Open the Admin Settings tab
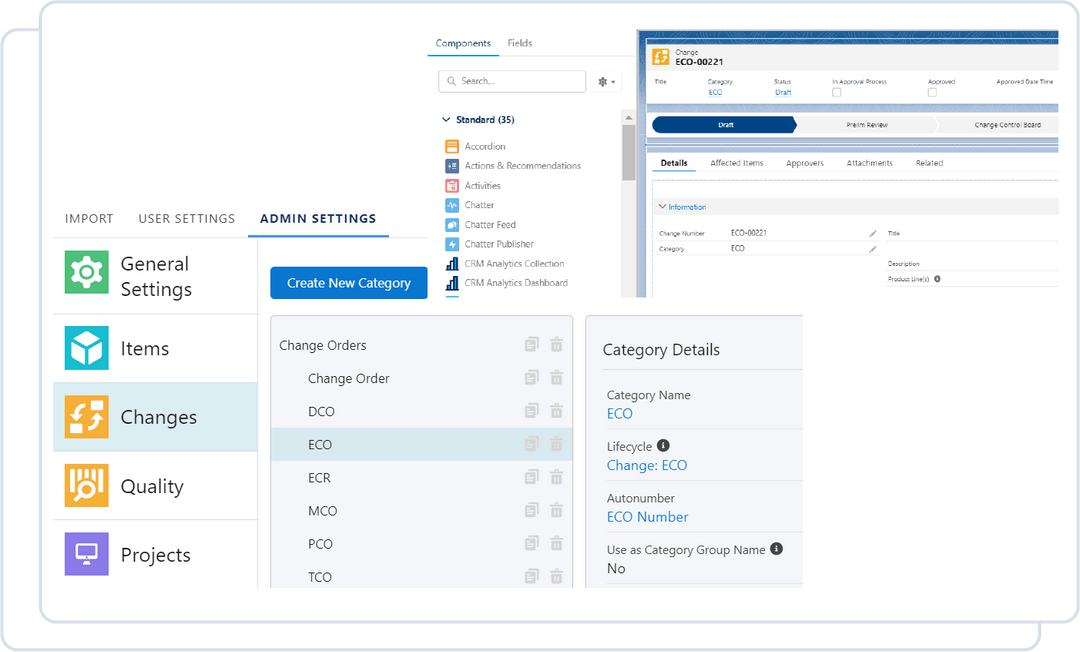 coord(318,218)
